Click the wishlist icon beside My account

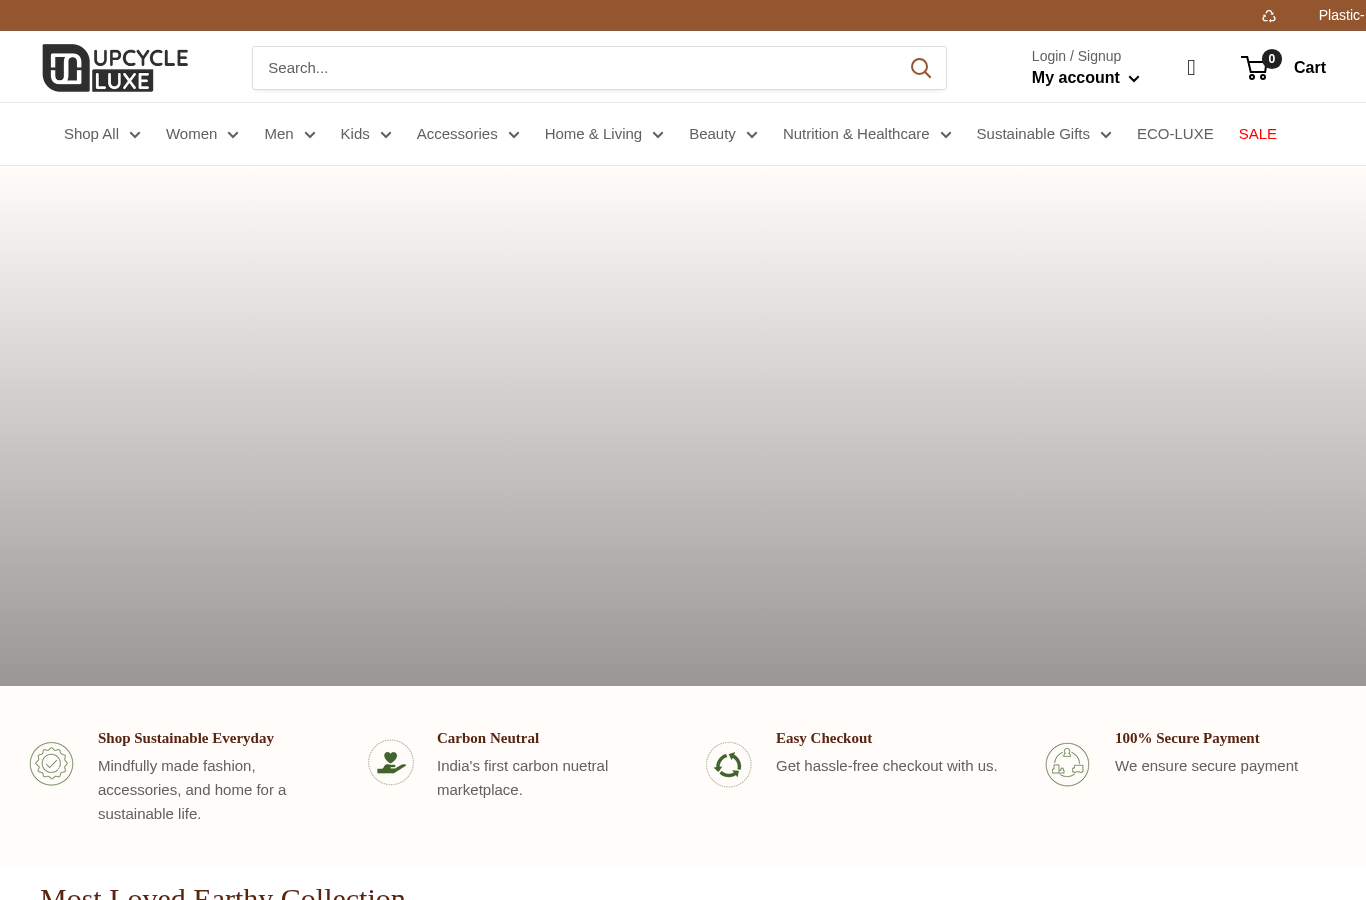point(1191,68)
